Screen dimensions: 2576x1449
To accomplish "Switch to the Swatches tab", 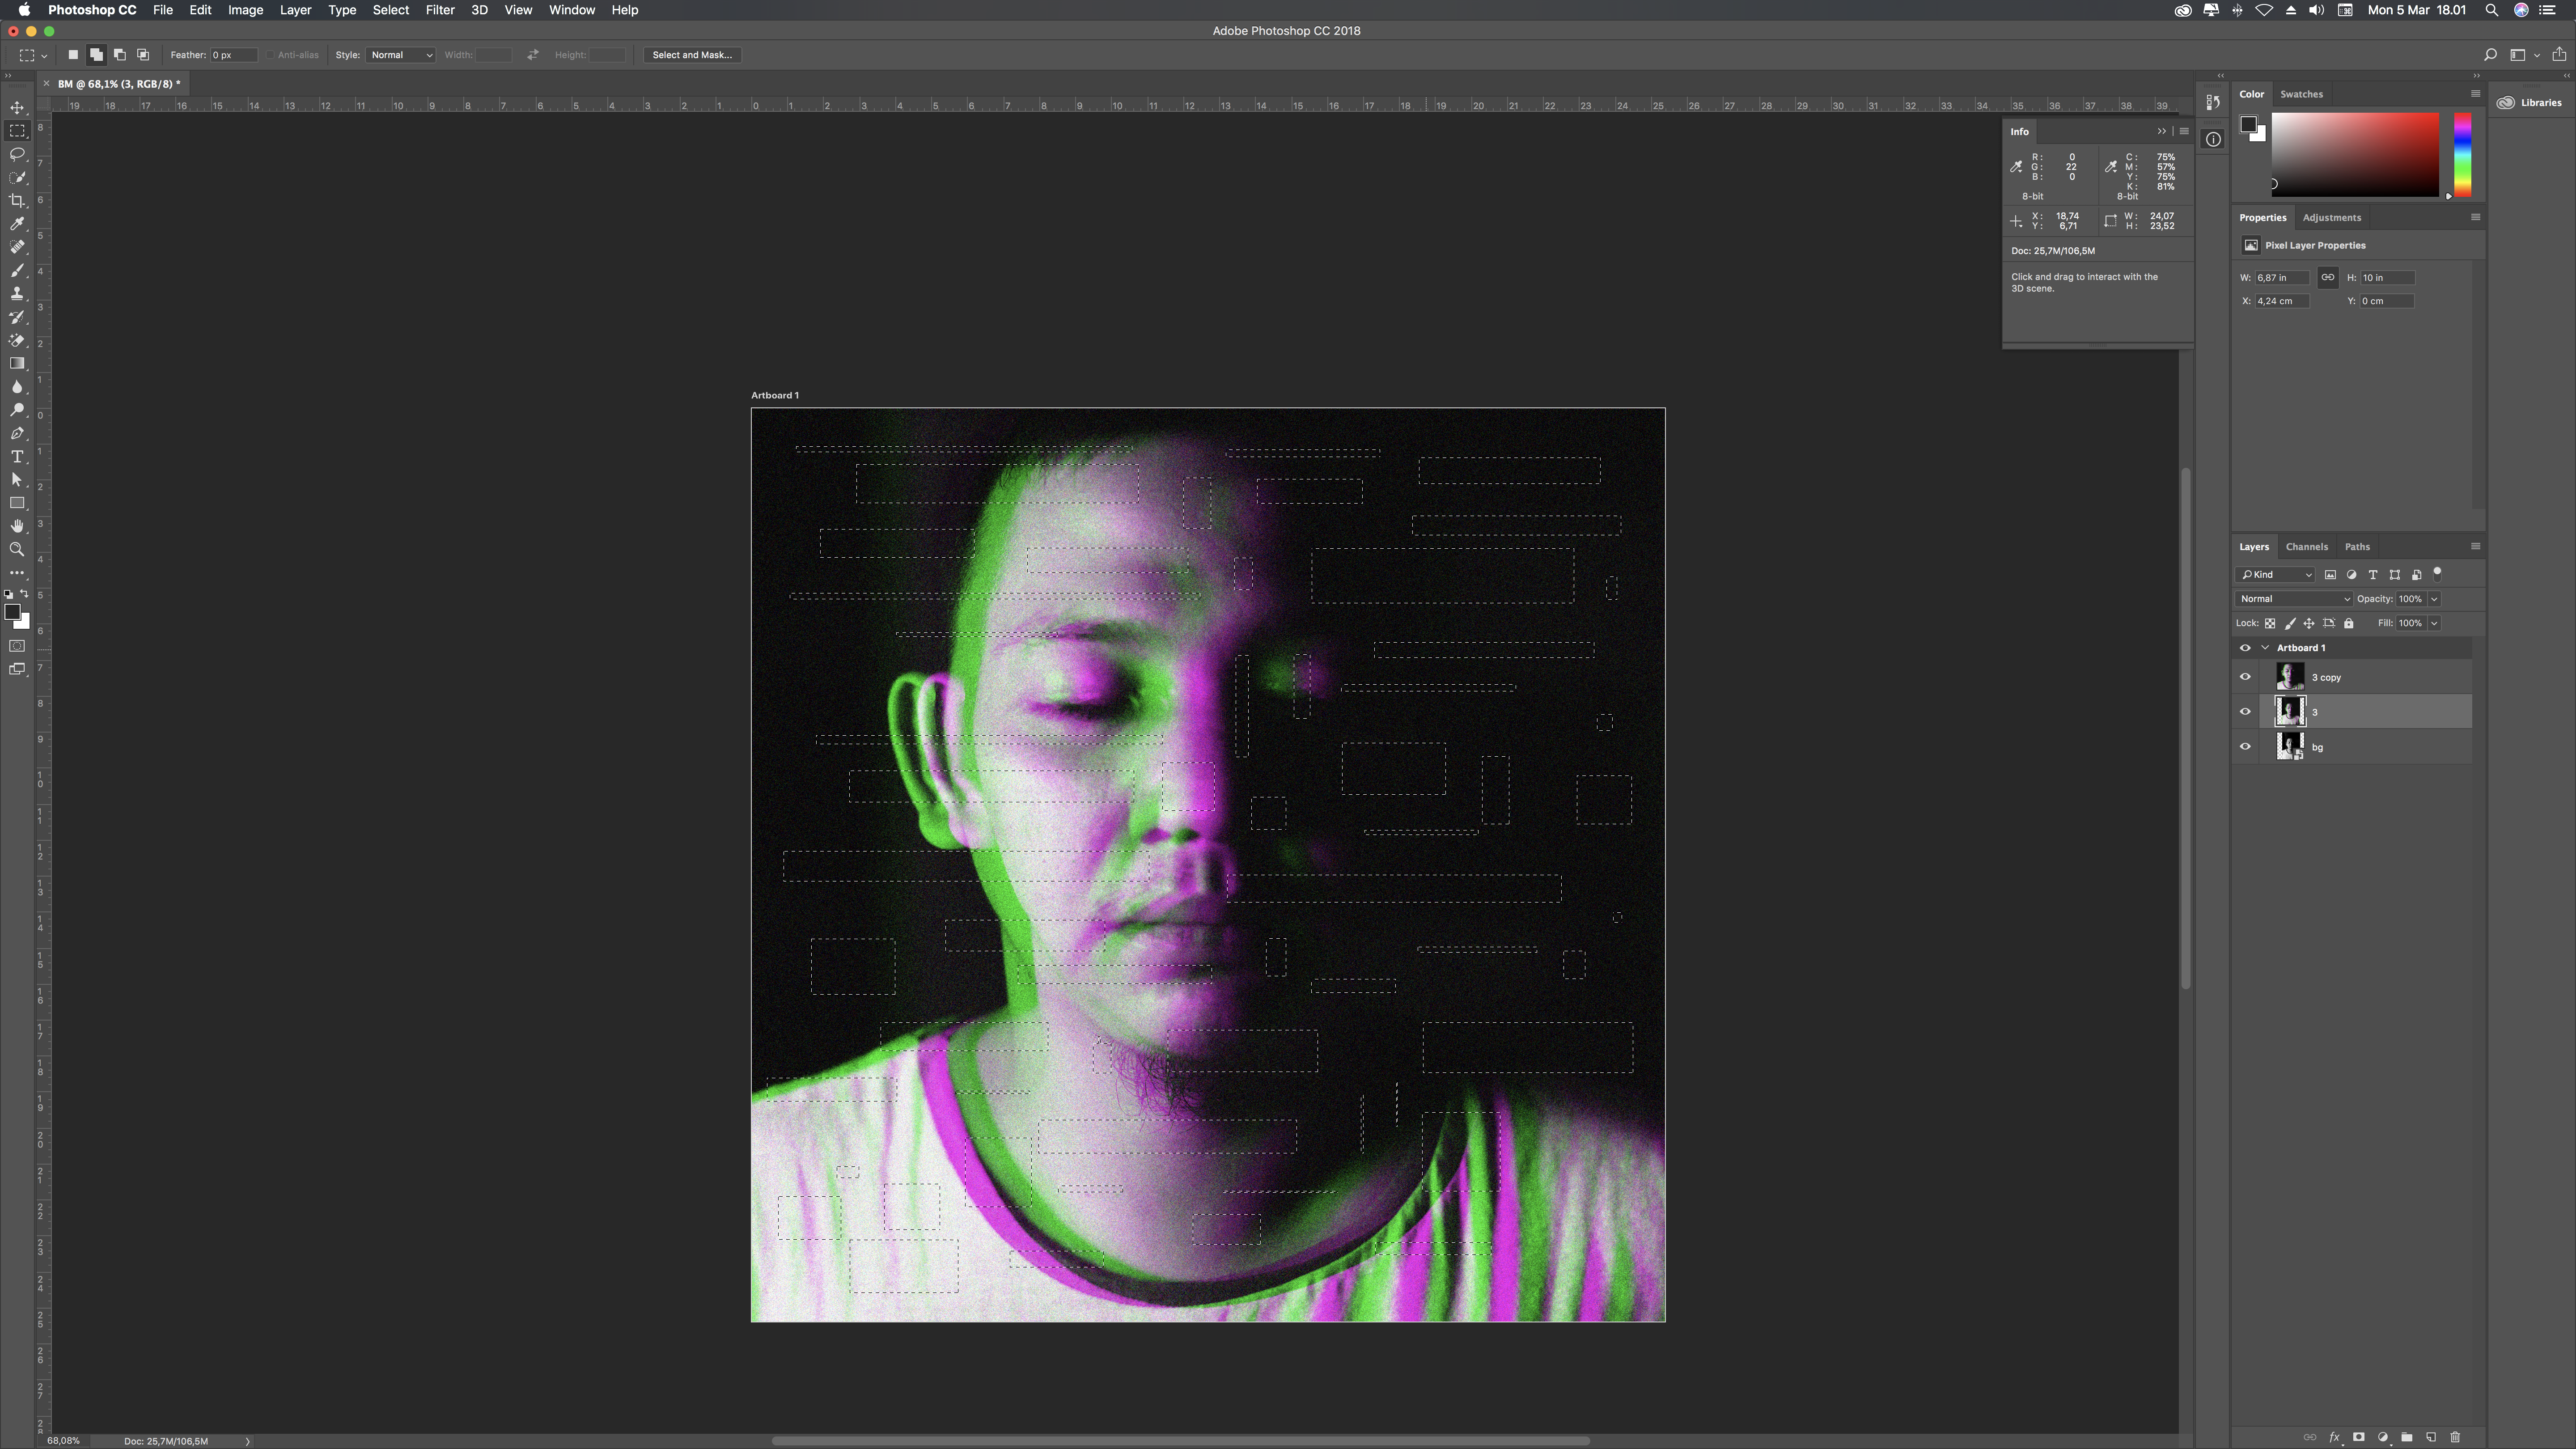I will (2301, 94).
